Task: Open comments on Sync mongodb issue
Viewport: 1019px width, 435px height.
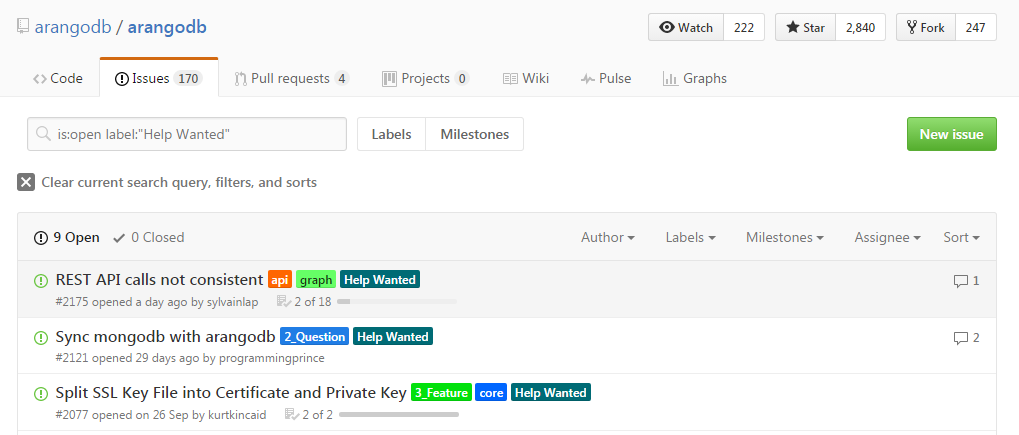Action: pos(966,337)
